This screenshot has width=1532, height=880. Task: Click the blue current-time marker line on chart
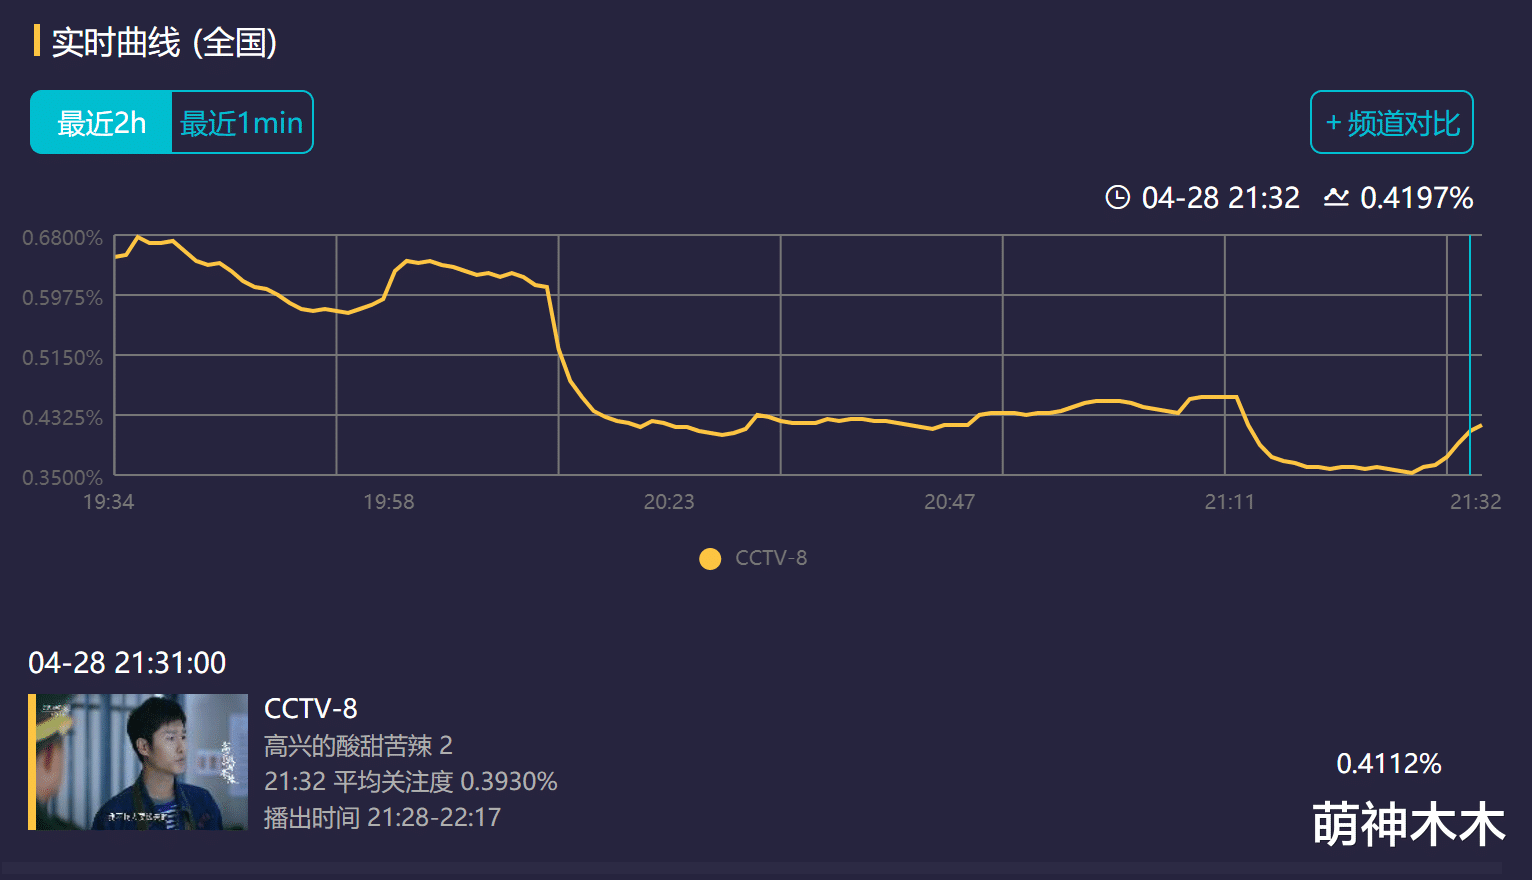click(x=1470, y=355)
